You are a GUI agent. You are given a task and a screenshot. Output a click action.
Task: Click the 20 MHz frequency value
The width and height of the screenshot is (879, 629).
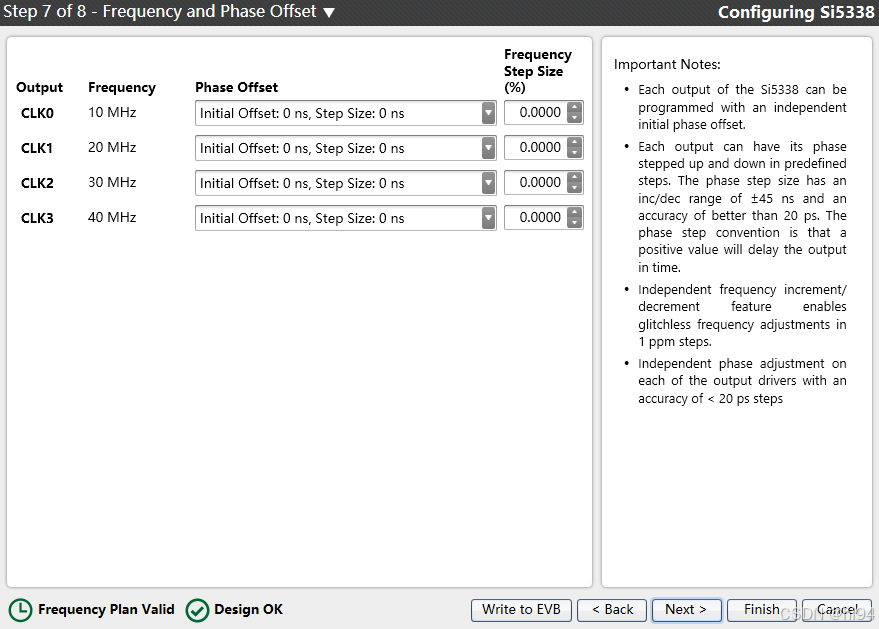pos(112,147)
